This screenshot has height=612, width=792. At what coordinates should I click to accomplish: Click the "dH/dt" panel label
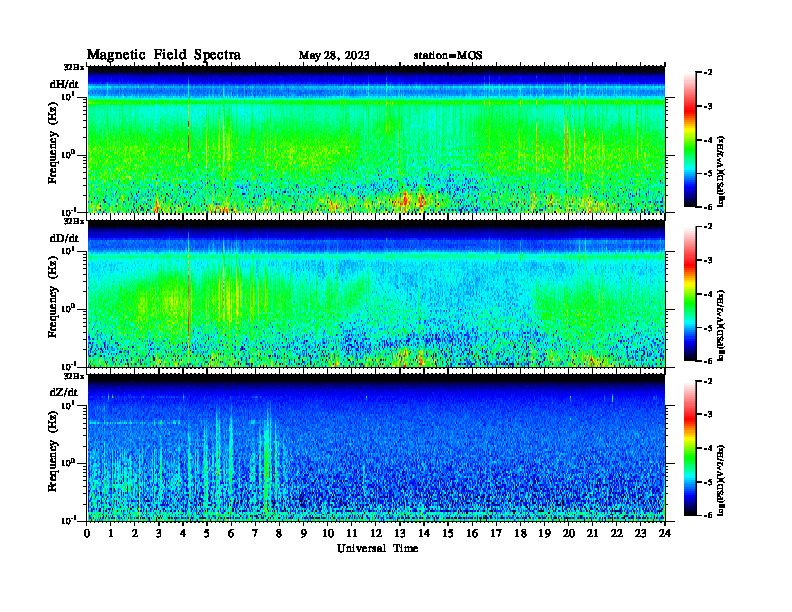(64, 84)
